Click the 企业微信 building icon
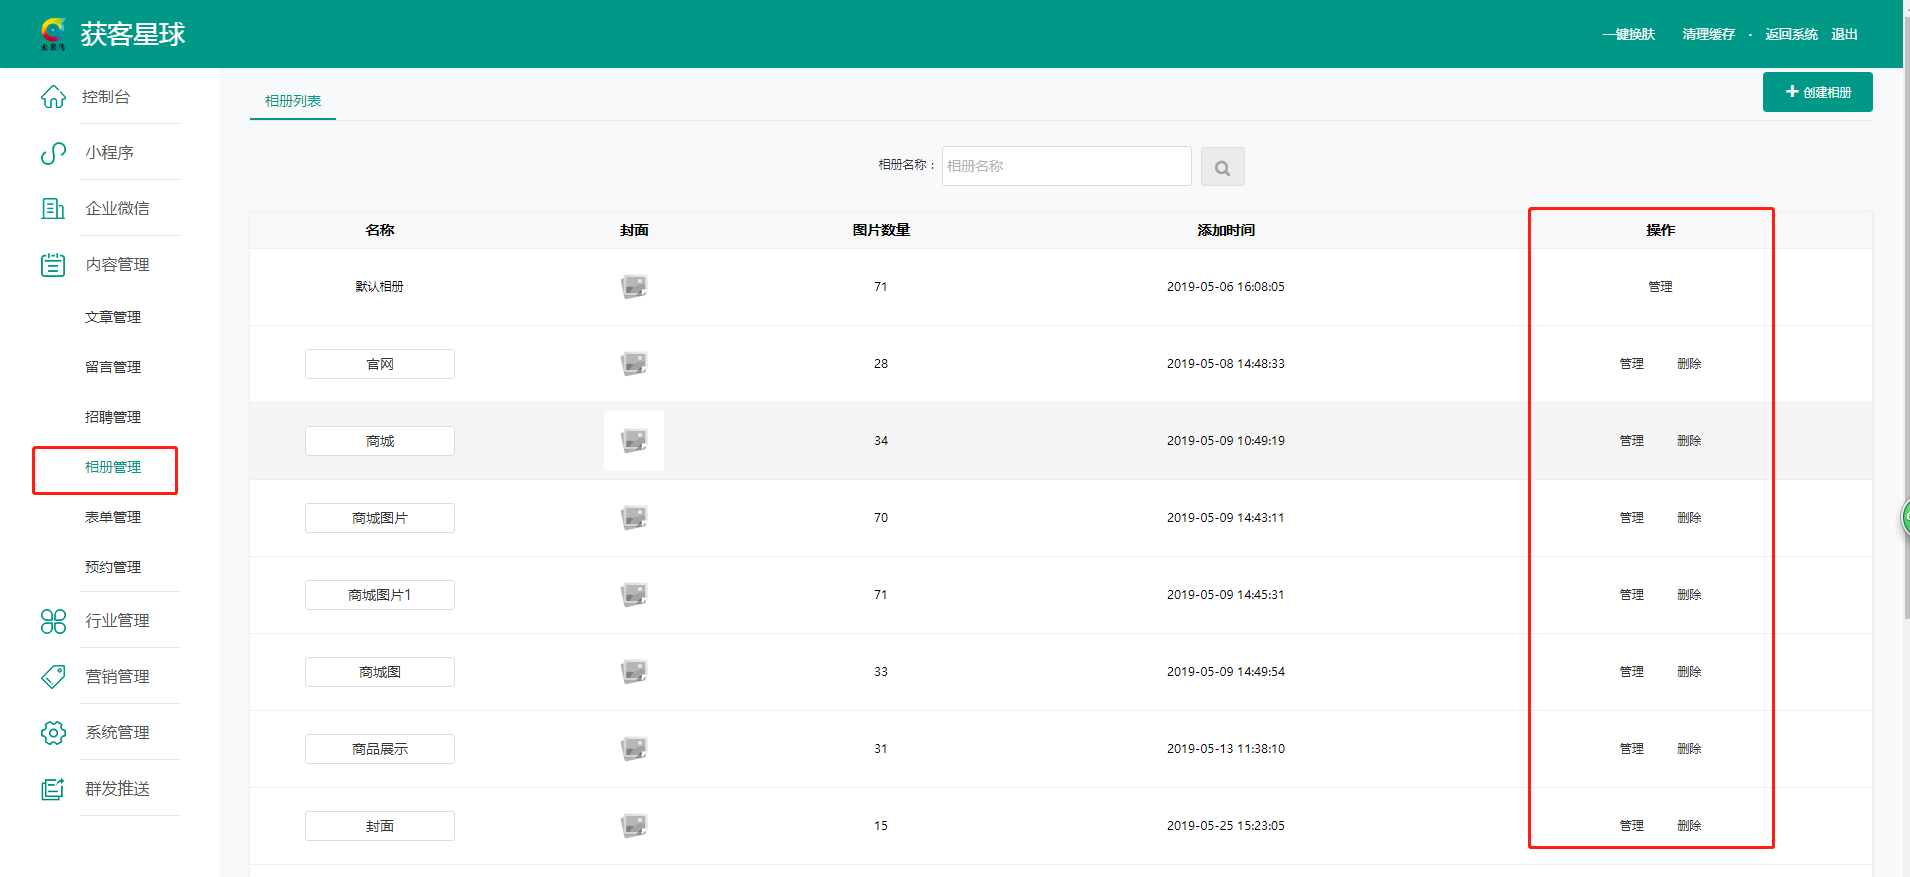This screenshot has height=877, width=1910. click(53, 209)
